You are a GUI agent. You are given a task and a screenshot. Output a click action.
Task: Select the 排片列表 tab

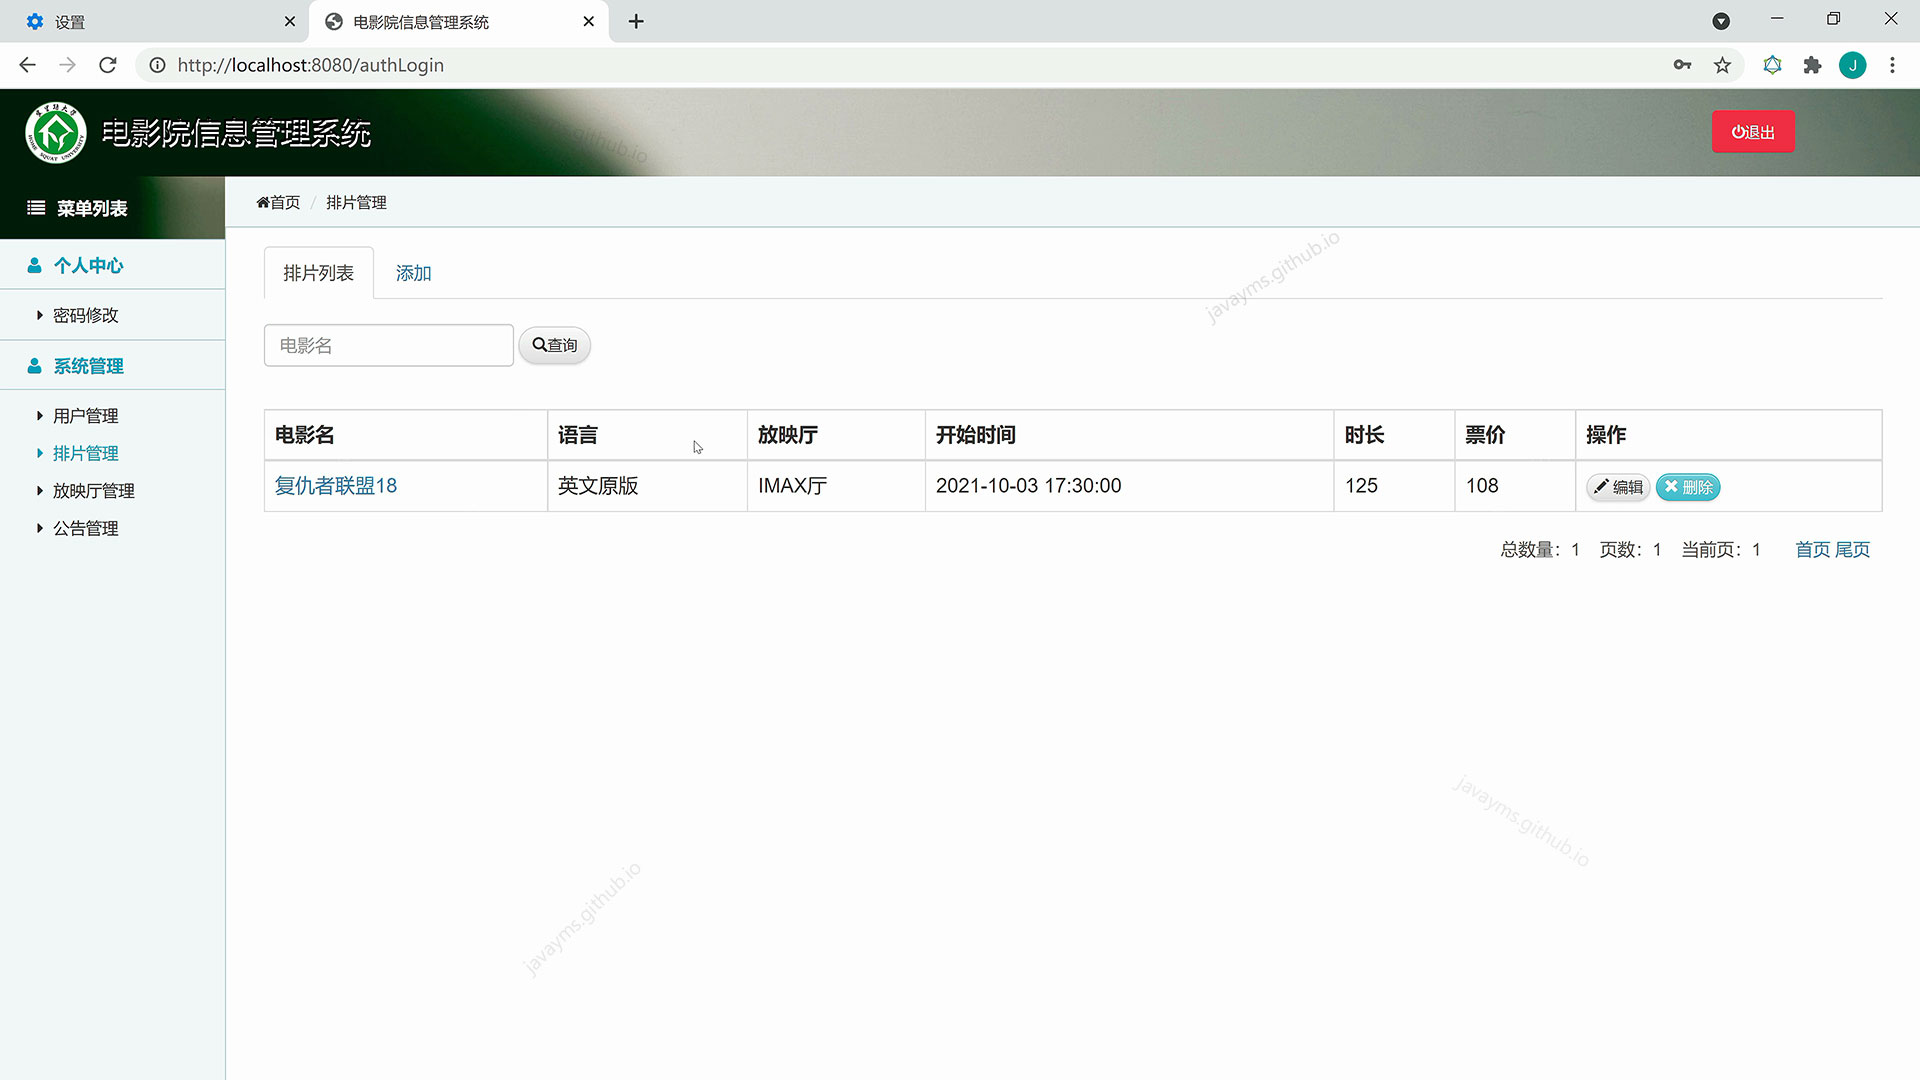coord(318,273)
